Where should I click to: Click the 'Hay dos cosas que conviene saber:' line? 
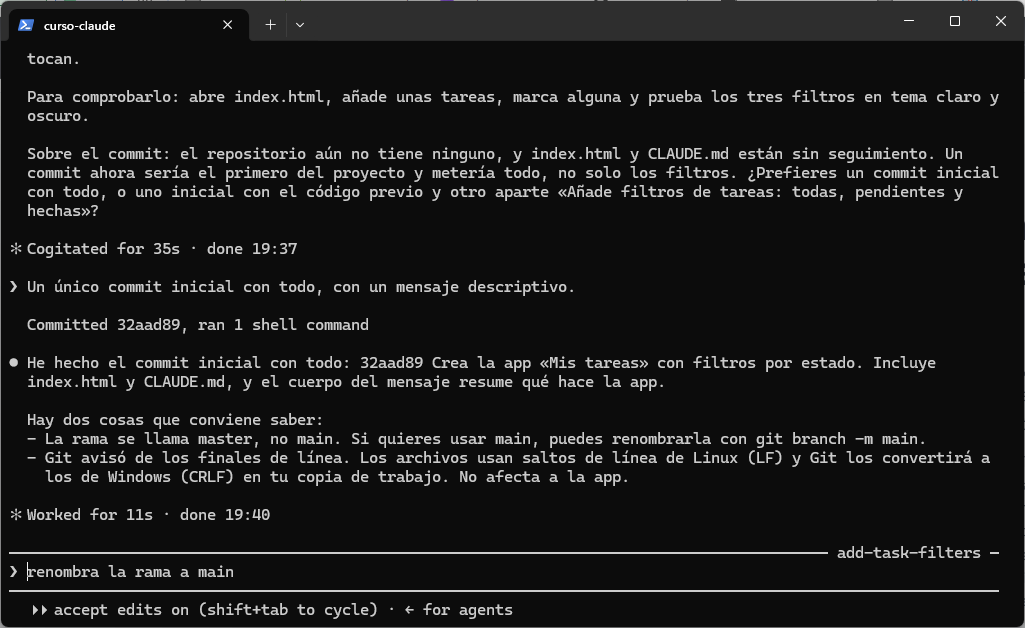coord(175,420)
